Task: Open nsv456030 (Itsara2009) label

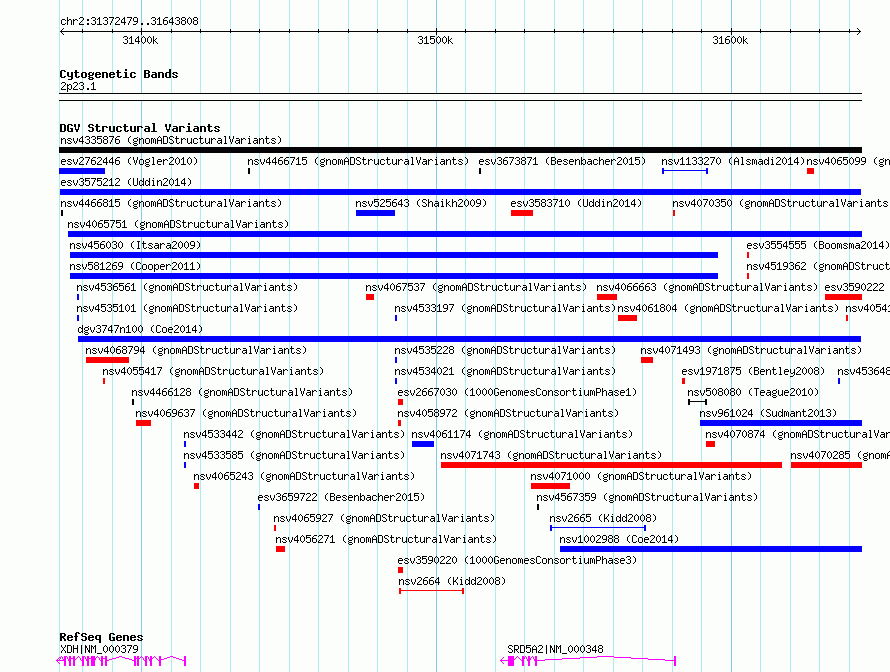Action: pos(135,245)
